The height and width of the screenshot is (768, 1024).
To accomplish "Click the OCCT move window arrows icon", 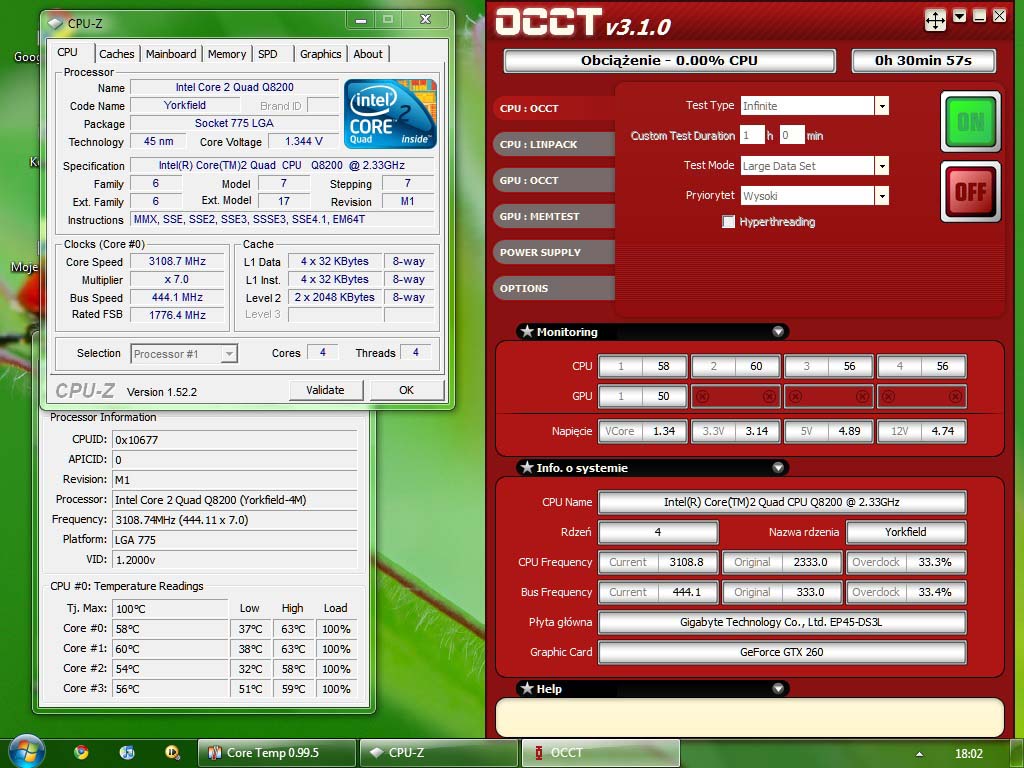I will click(x=935, y=19).
